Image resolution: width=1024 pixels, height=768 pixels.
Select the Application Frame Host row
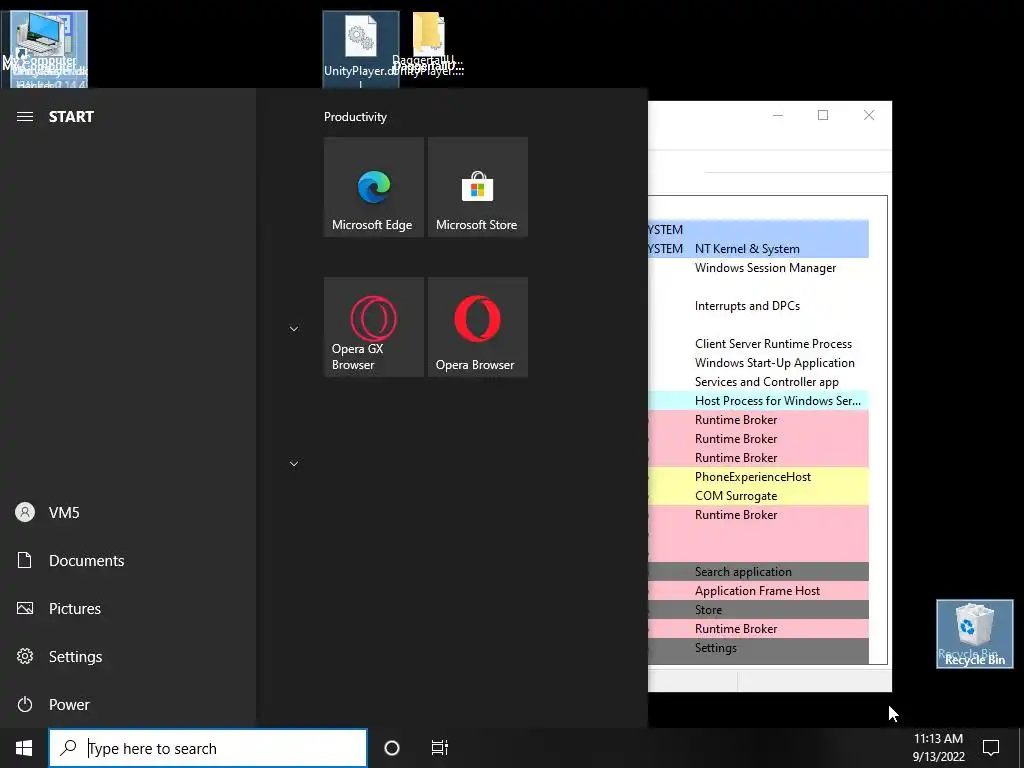pyautogui.click(x=758, y=590)
